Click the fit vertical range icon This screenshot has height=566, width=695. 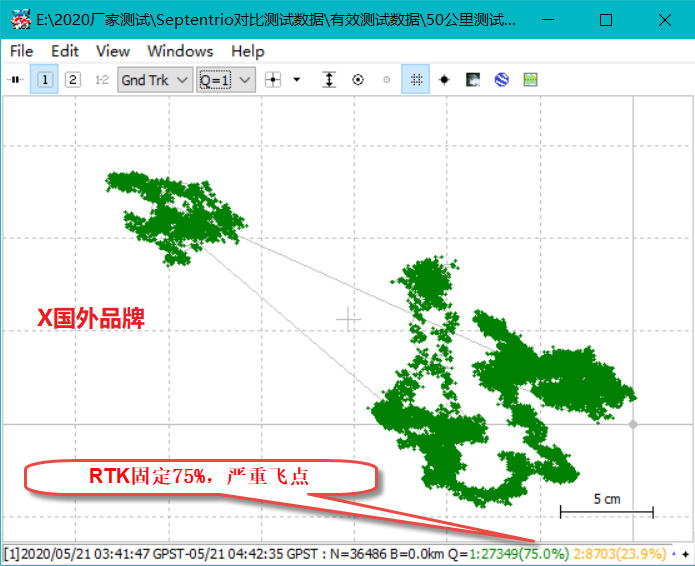click(x=329, y=80)
